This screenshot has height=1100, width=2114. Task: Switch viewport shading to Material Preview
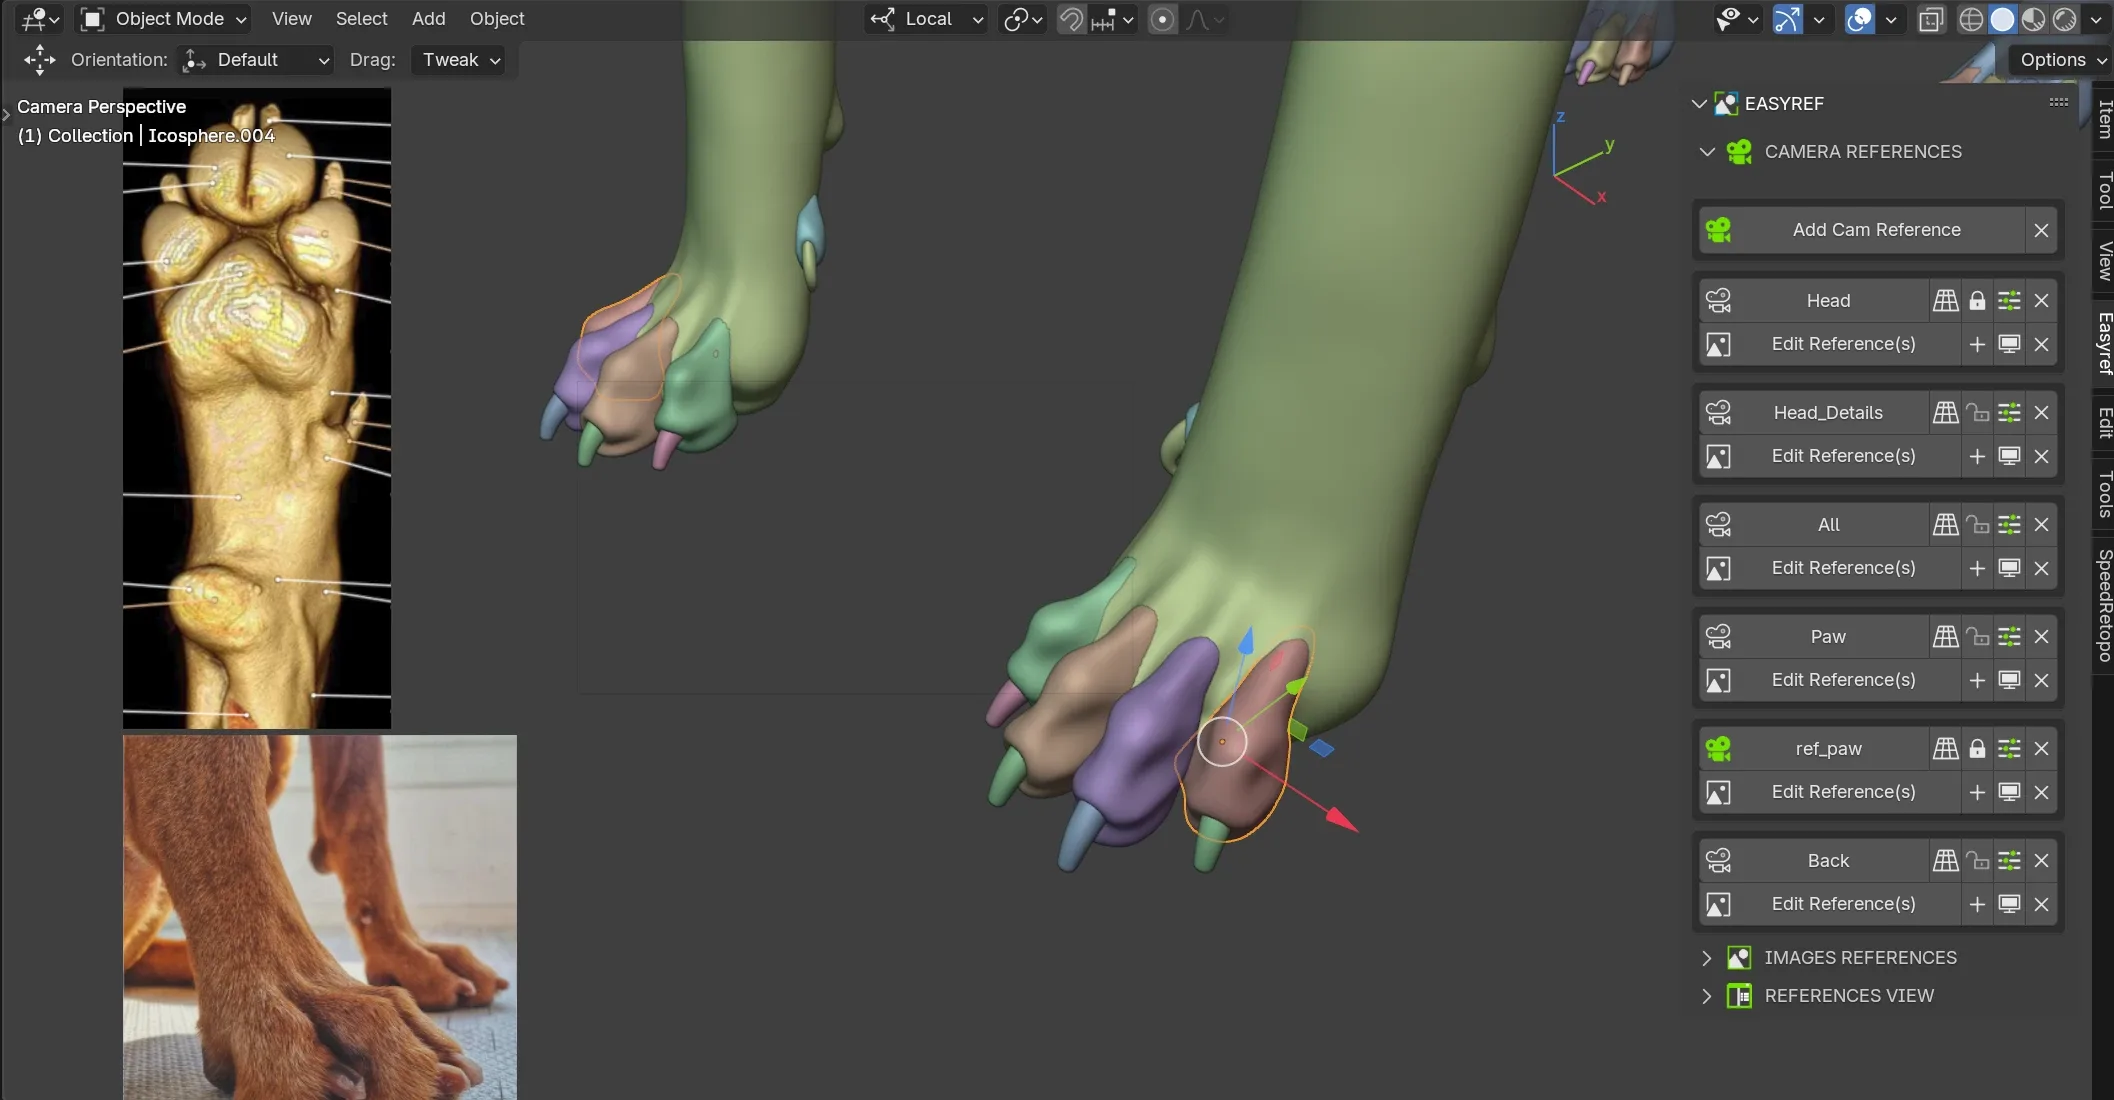click(2033, 19)
